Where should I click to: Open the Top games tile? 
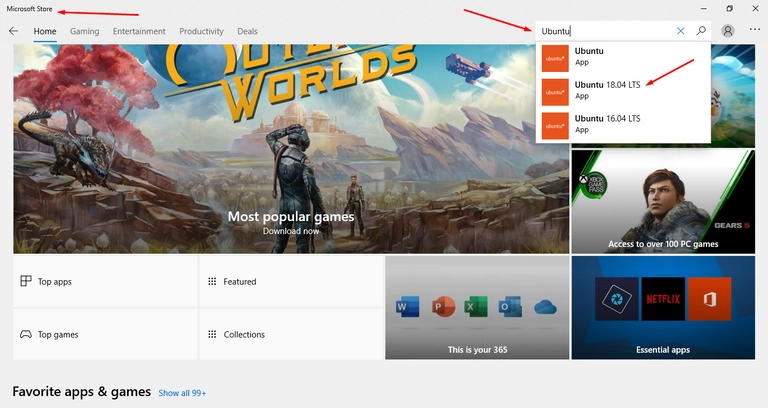coord(105,334)
